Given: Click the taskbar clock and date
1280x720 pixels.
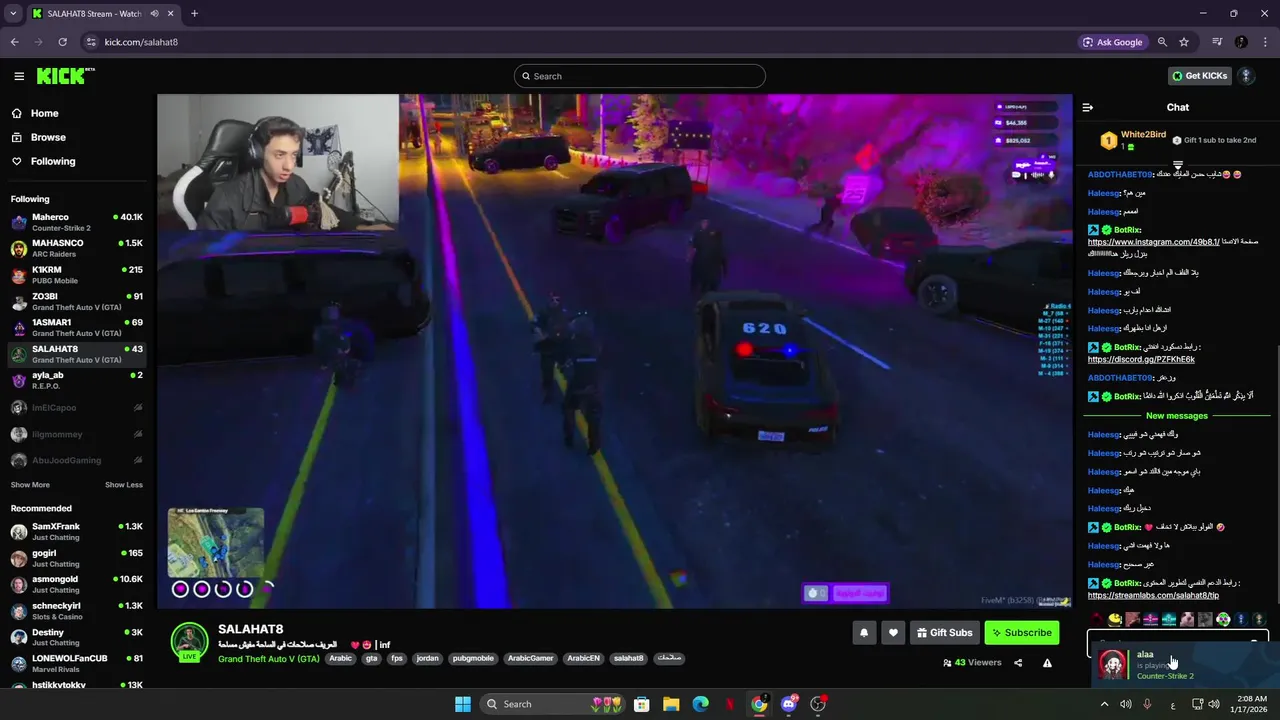Looking at the screenshot, I should [x=1251, y=704].
